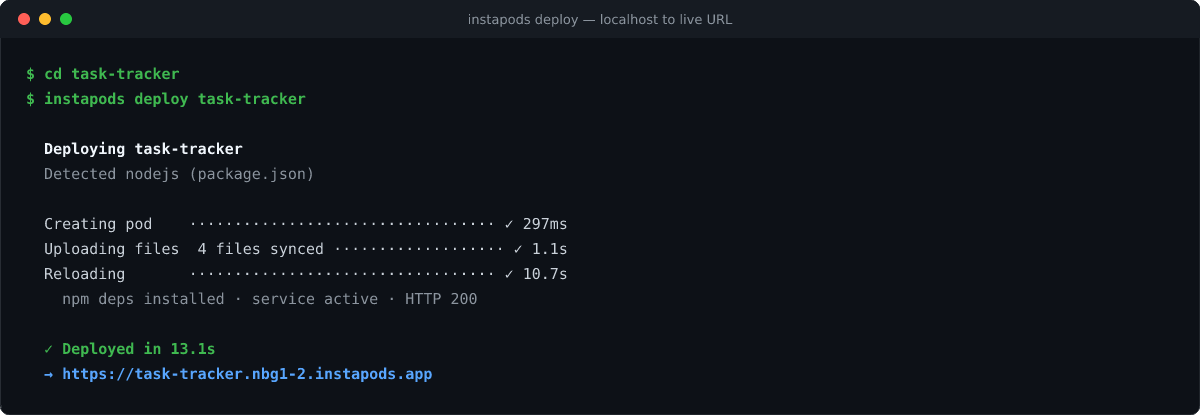This screenshot has height=415, width=1200.
Task: Click the 'HTTP 200' status text
Action: [441, 299]
